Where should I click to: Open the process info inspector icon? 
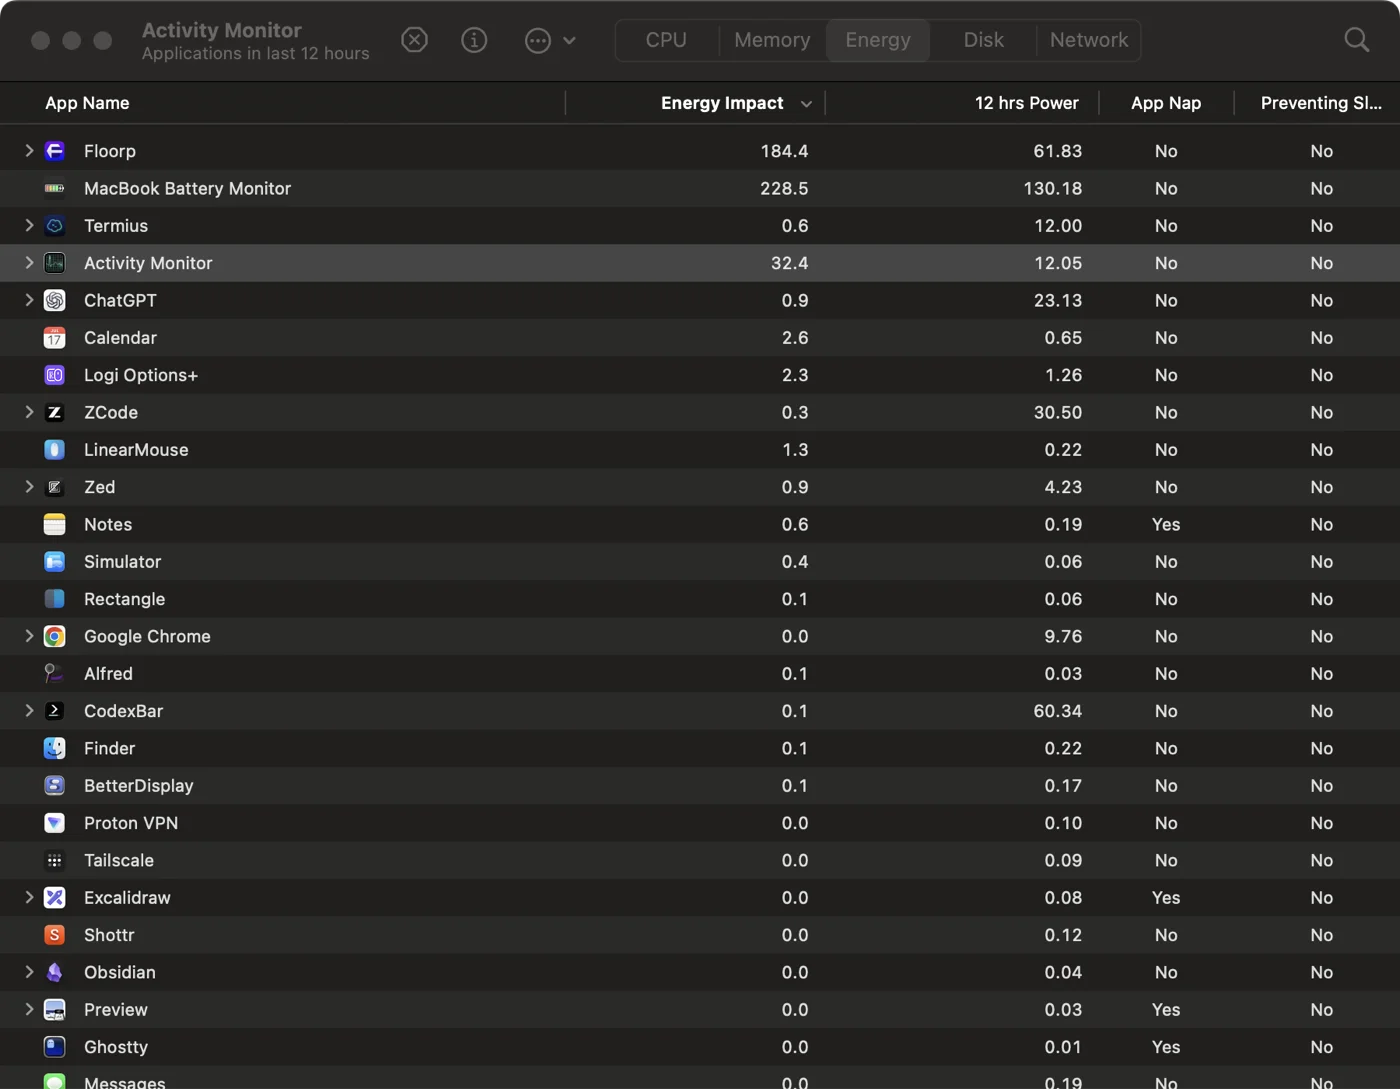(x=474, y=40)
